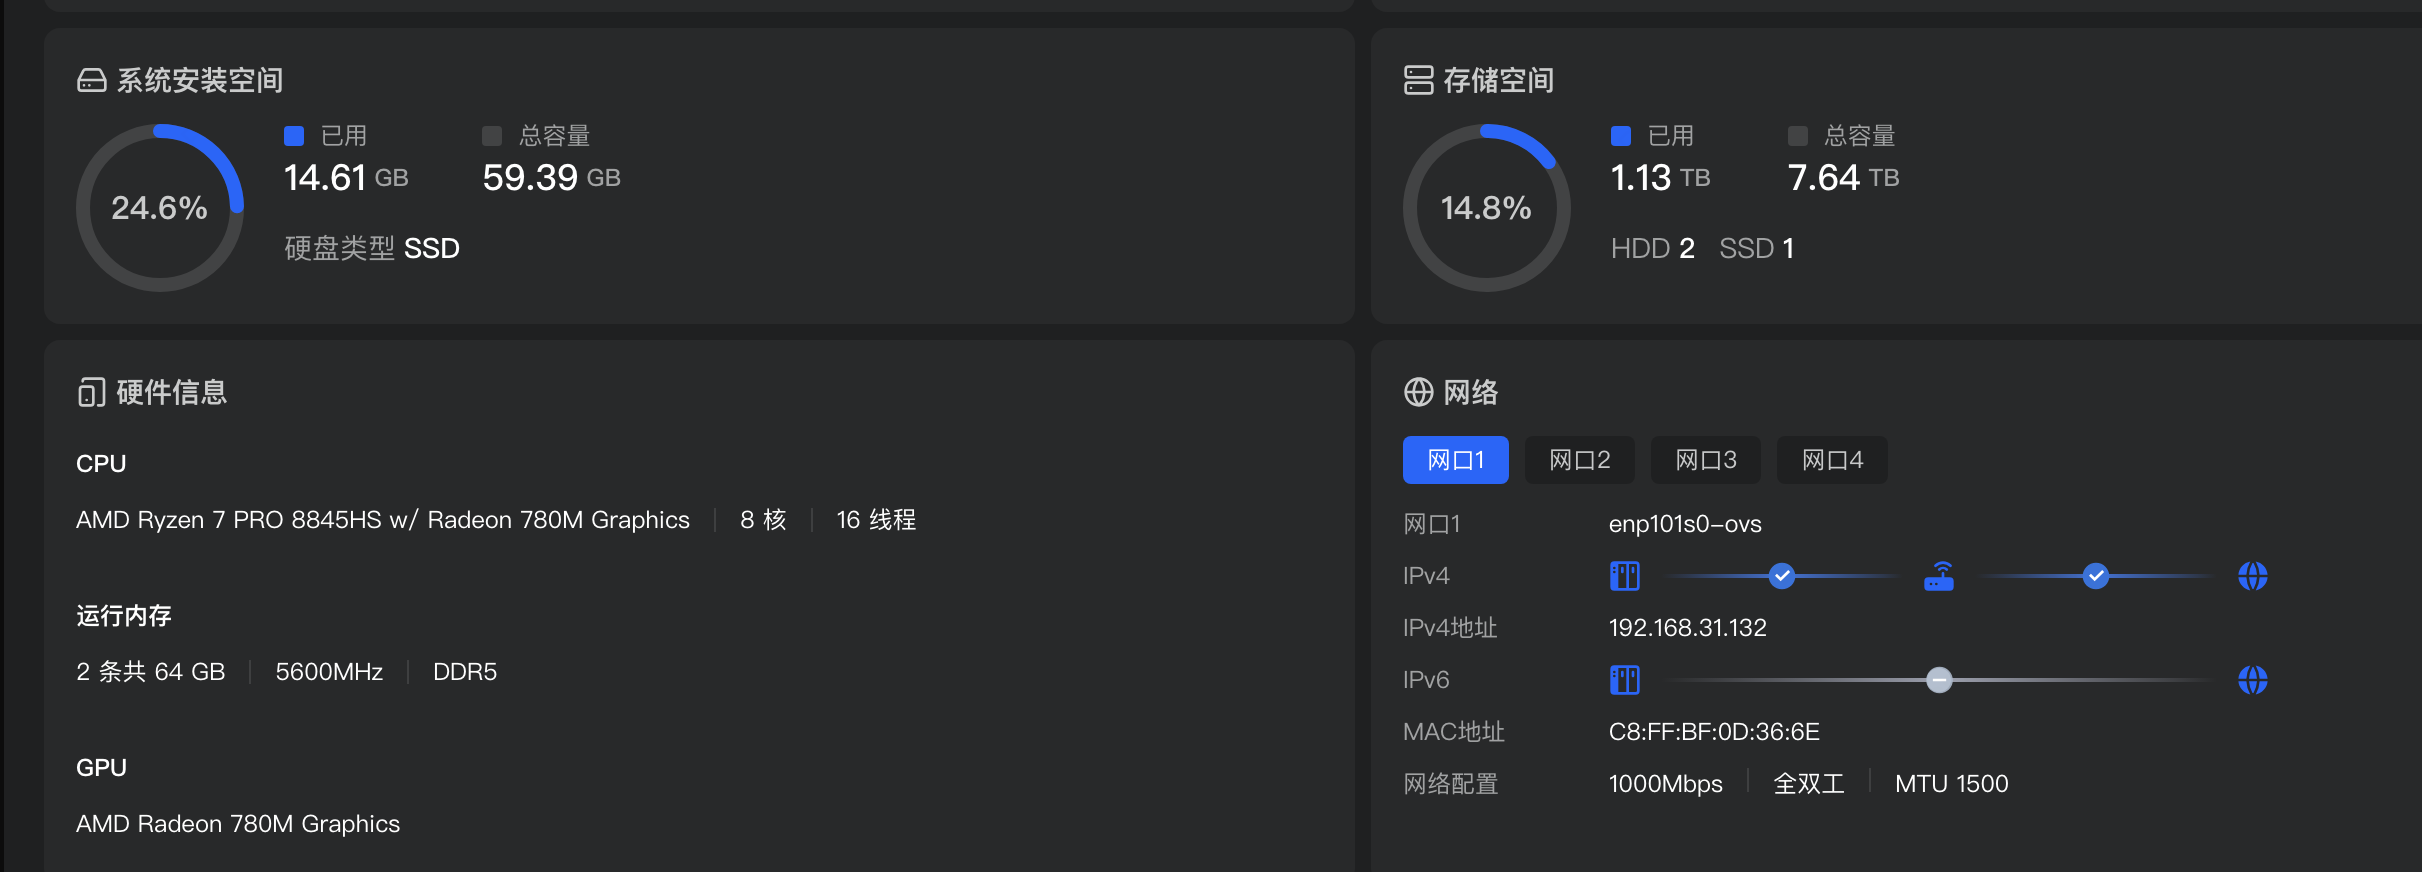The width and height of the screenshot is (2422, 872).
Task: Click the 24.6% system usage ring
Action: pos(159,208)
